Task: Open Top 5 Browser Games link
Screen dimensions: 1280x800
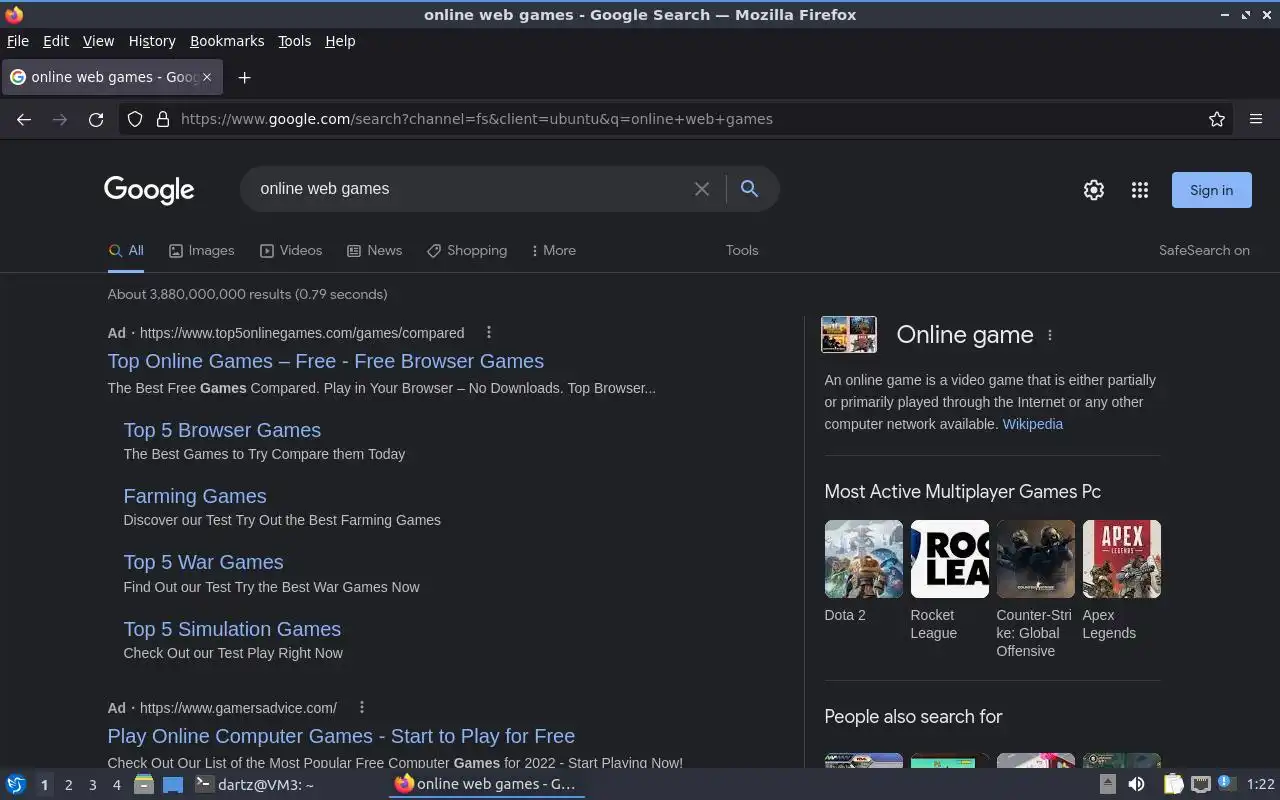Action: [222, 430]
